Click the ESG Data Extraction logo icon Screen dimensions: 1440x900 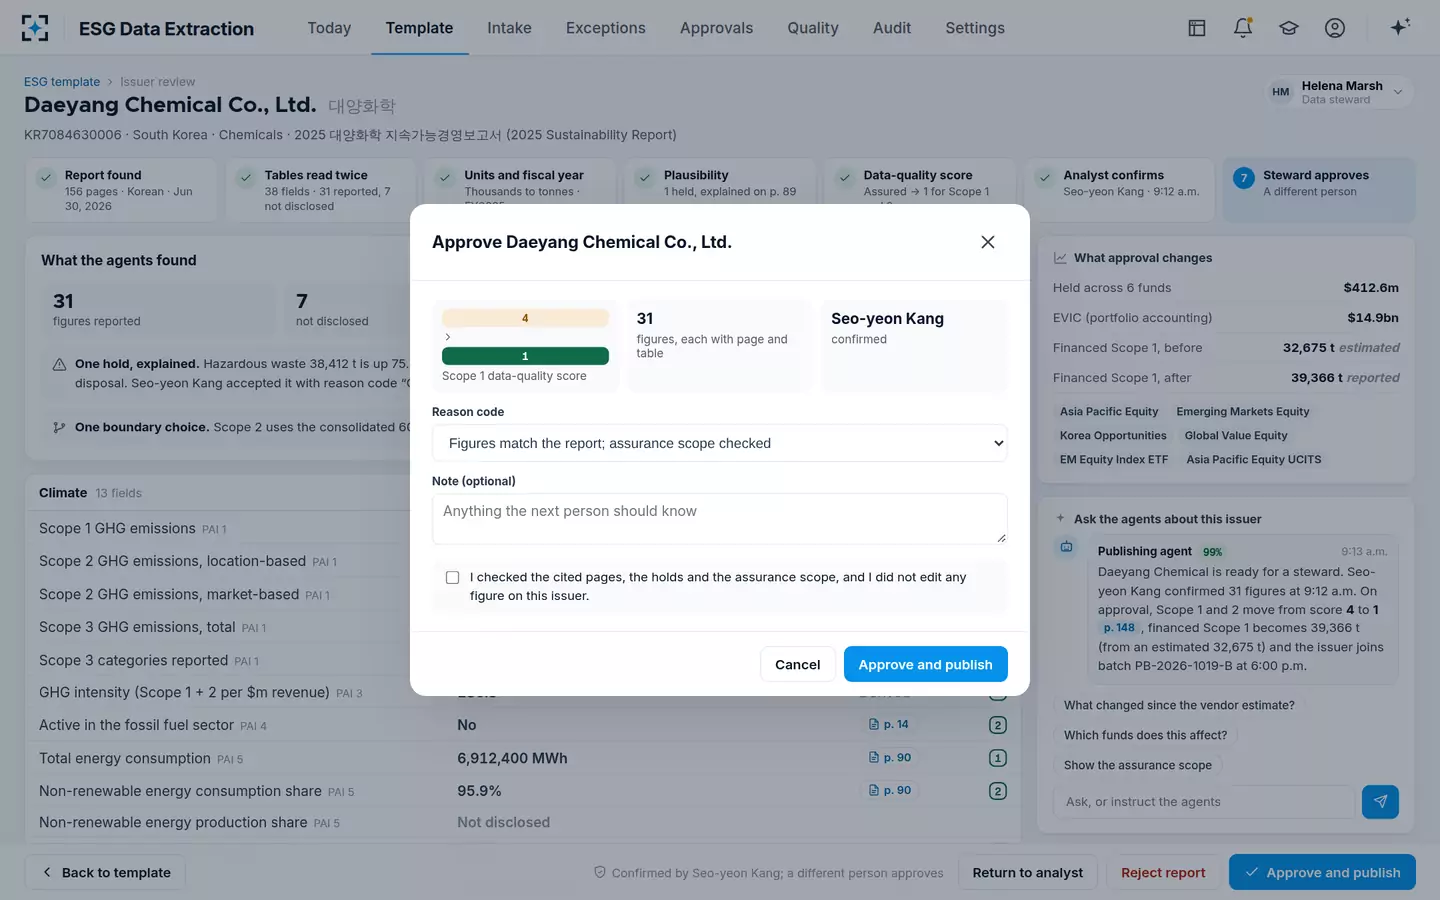point(35,28)
